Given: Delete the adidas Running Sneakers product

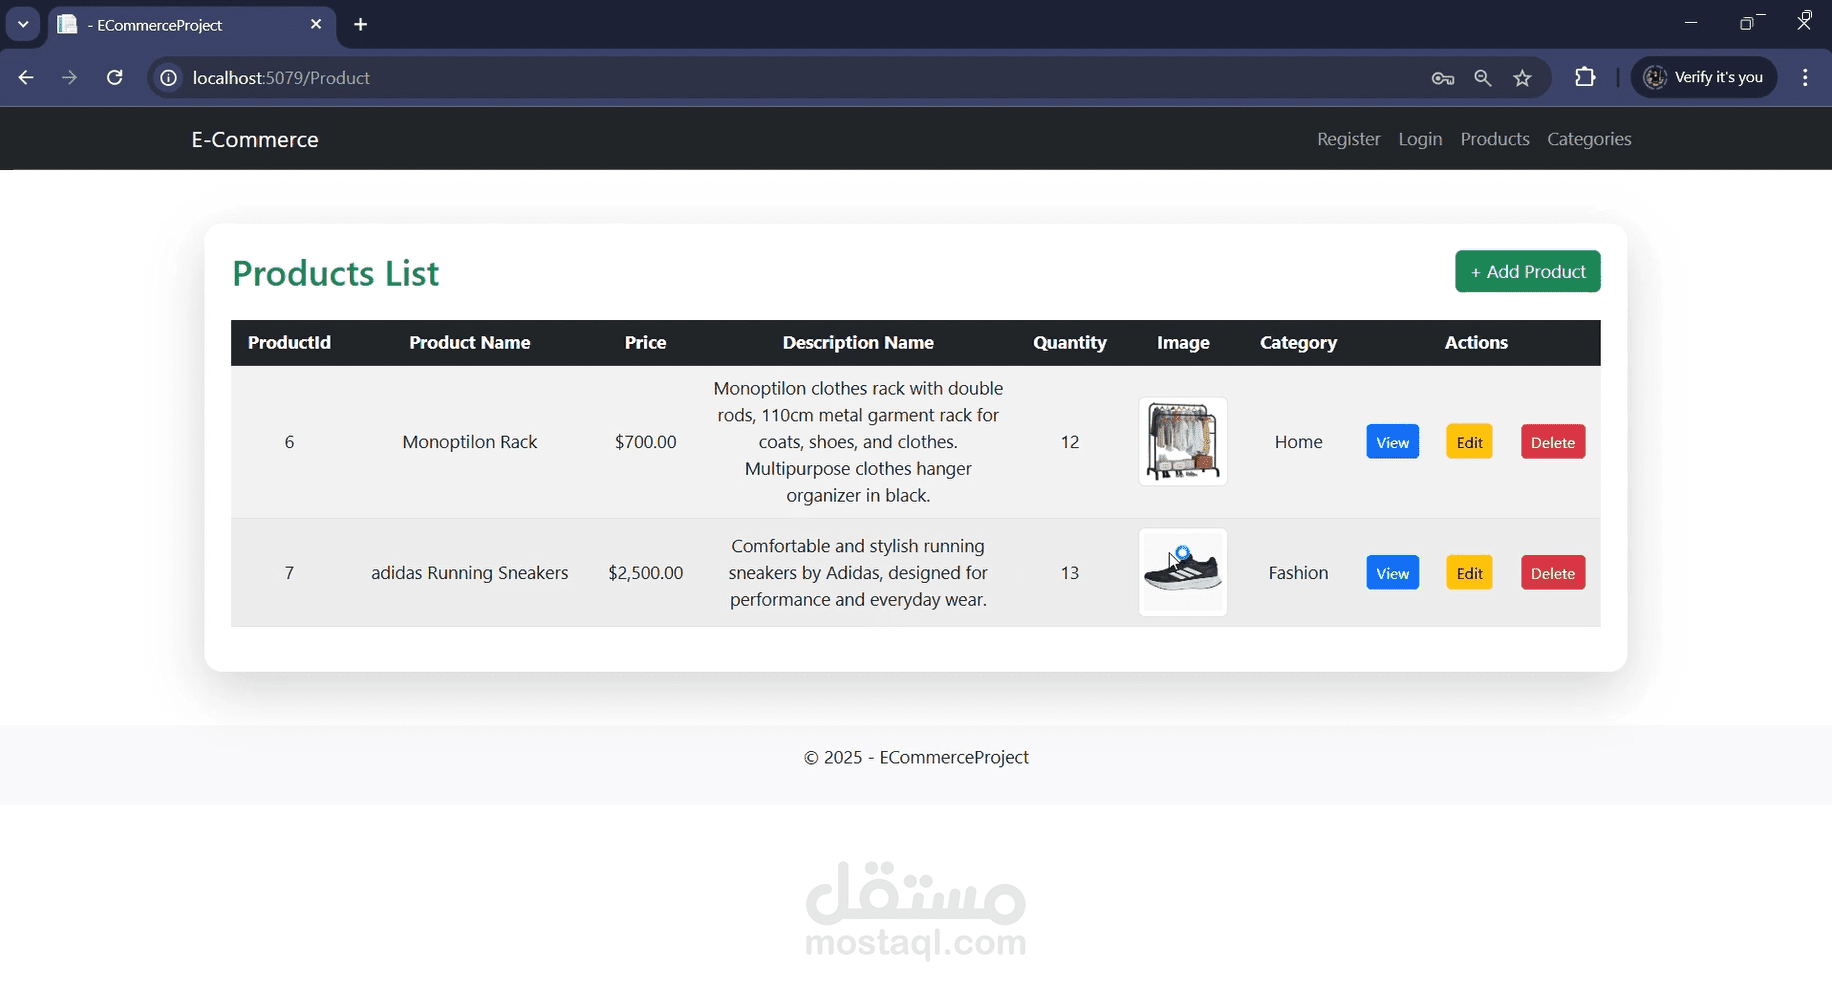Looking at the screenshot, I should click(x=1552, y=572).
